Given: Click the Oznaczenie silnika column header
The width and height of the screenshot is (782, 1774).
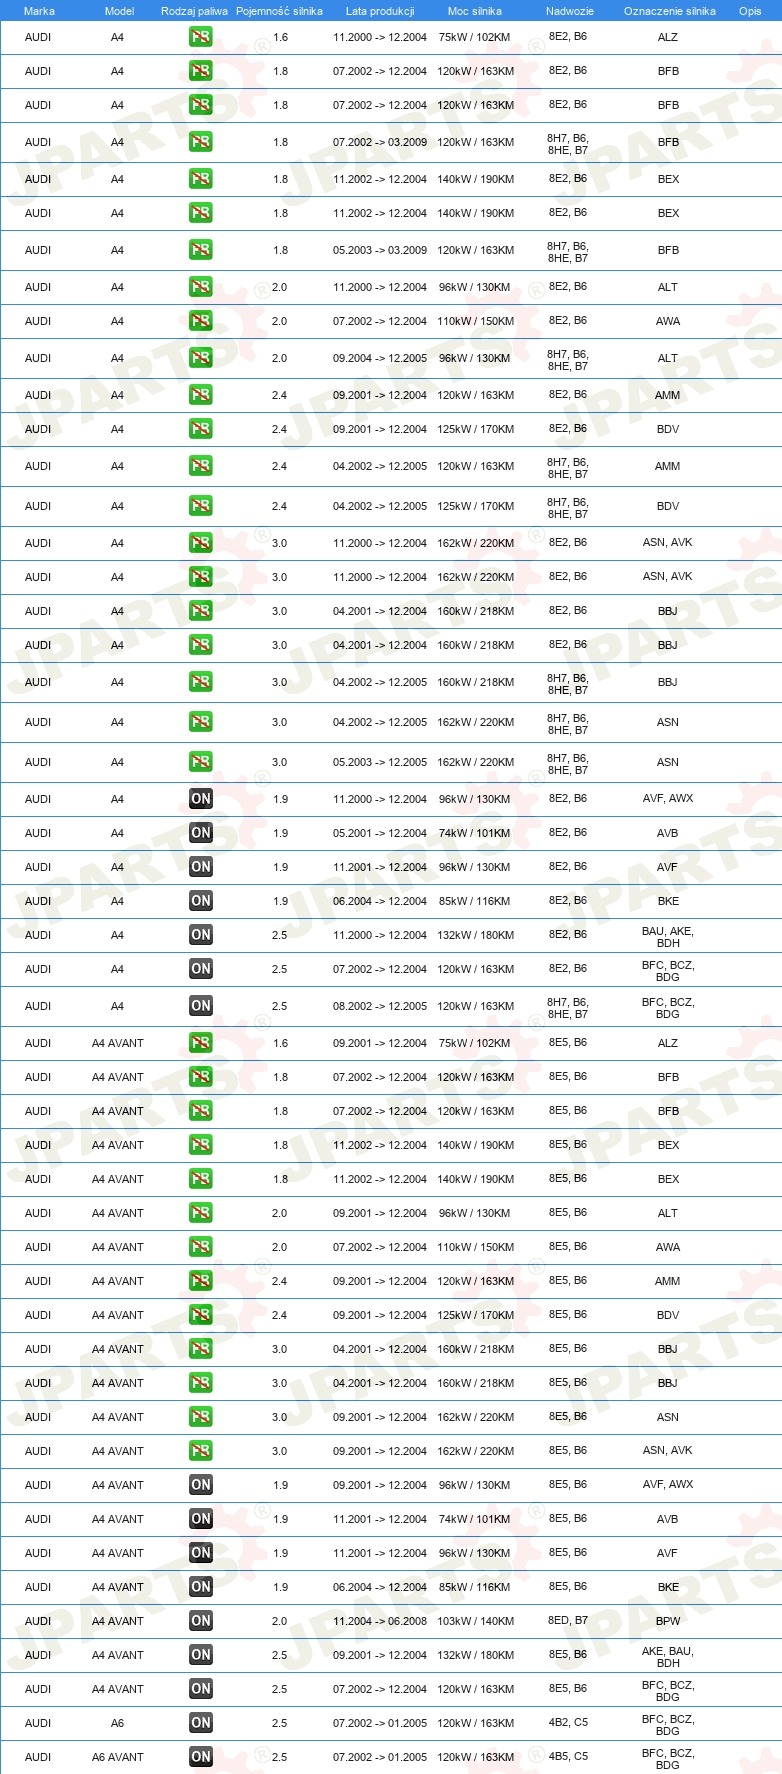Looking at the screenshot, I should (670, 11).
